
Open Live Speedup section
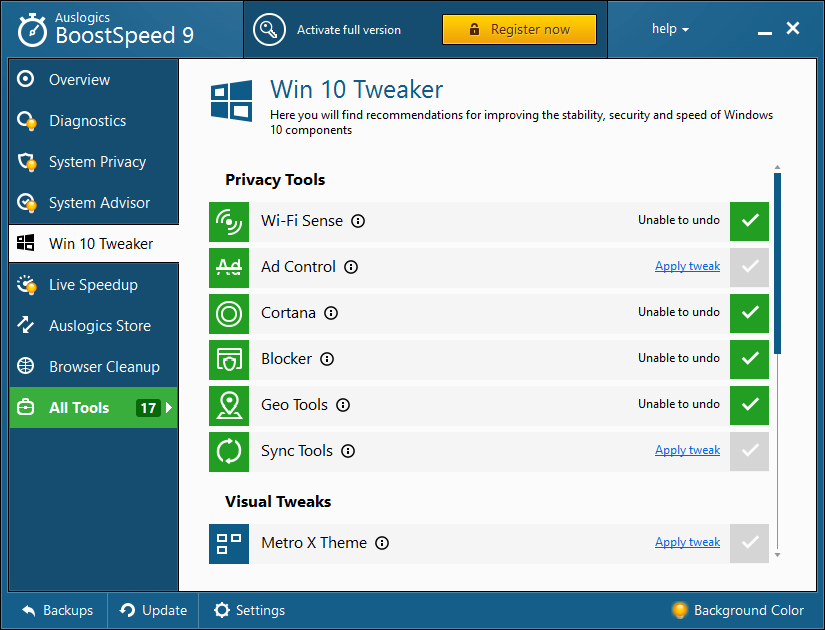[x=94, y=285]
